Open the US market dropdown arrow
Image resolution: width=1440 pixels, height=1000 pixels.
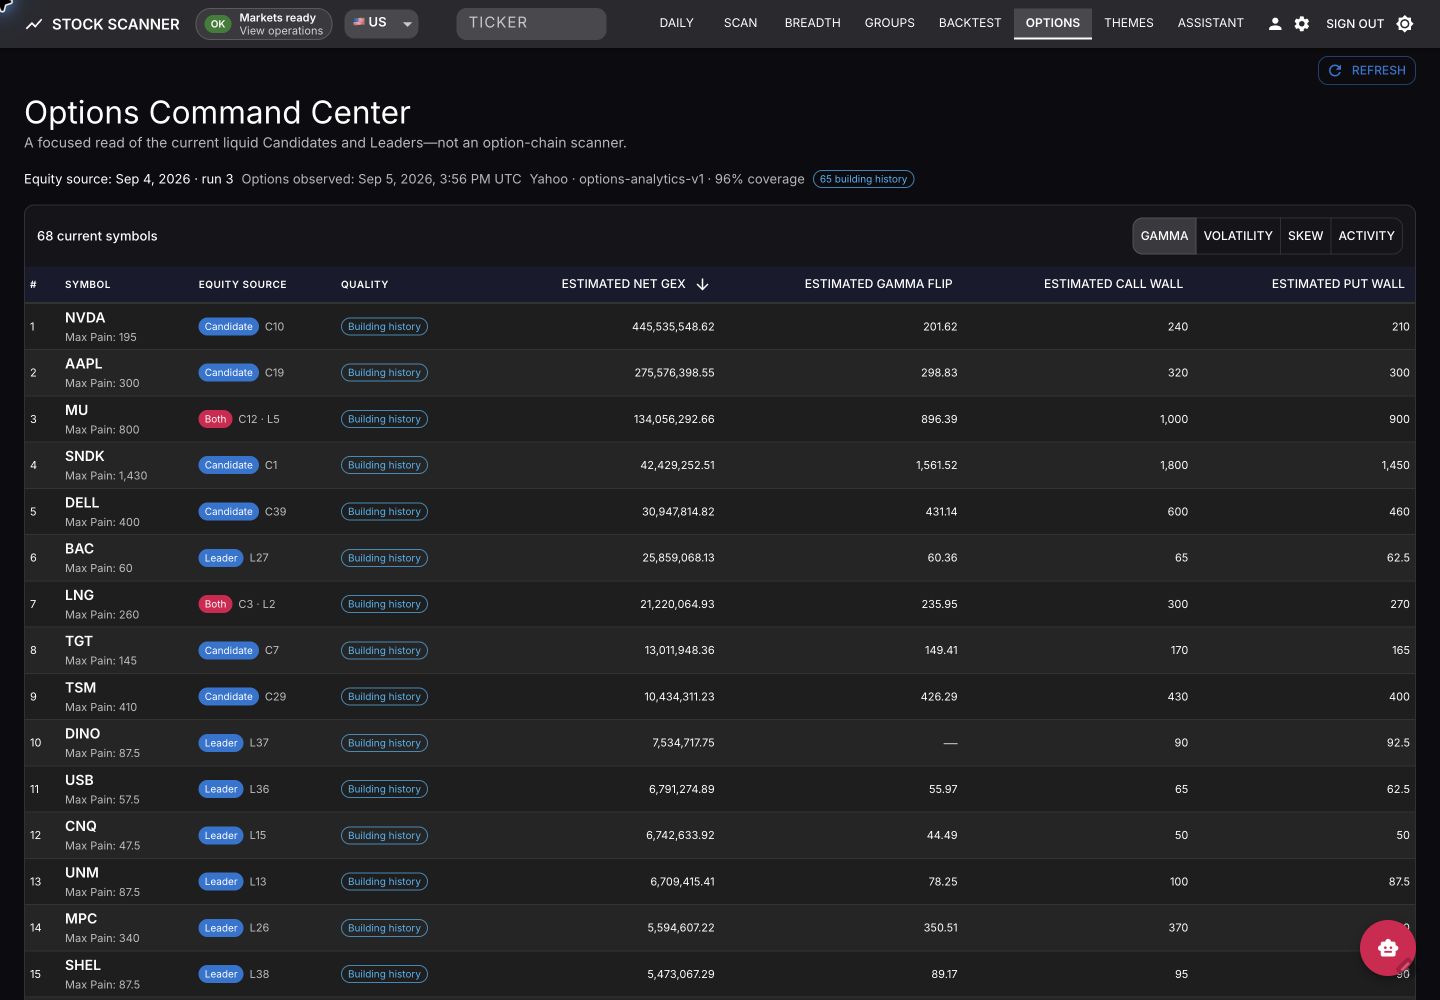click(x=407, y=23)
